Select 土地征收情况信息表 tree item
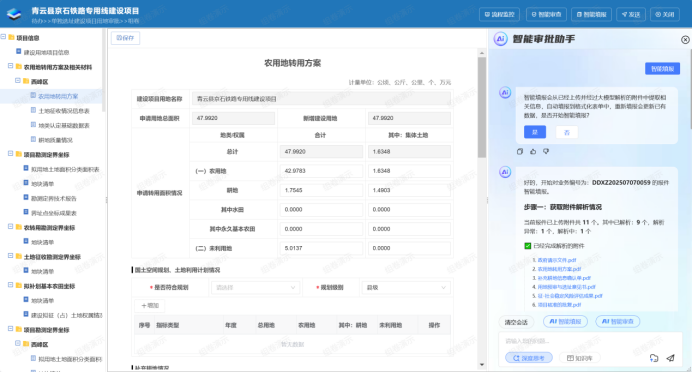Image resolution: width=693 pixels, height=372 pixels. pyautogui.click(x=64, y=111)
